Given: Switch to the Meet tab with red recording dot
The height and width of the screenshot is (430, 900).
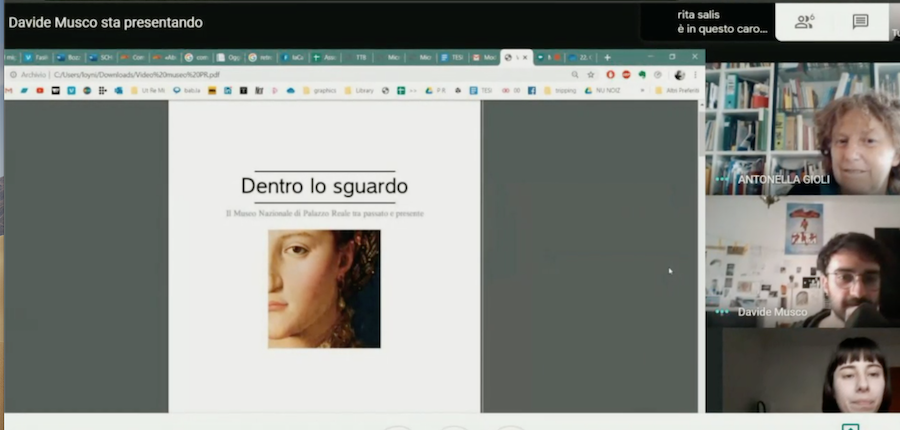Looking at the screenshot, I should click(x=549, y=57).
